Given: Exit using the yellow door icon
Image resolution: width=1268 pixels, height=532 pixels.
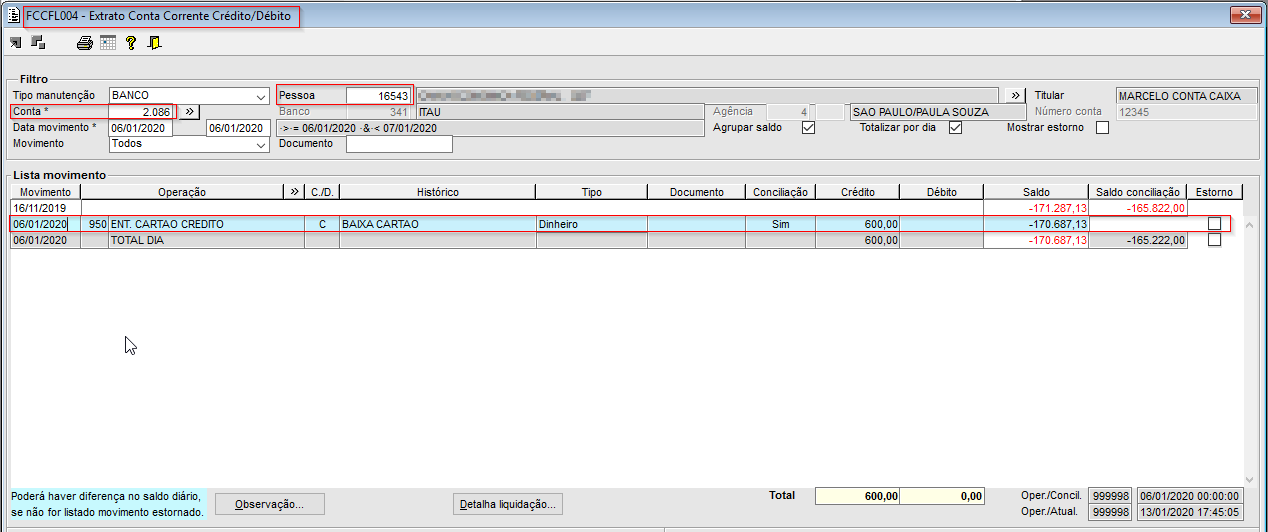Looking at the screenshot, I should pyautogui.click(x=154, y=43).
